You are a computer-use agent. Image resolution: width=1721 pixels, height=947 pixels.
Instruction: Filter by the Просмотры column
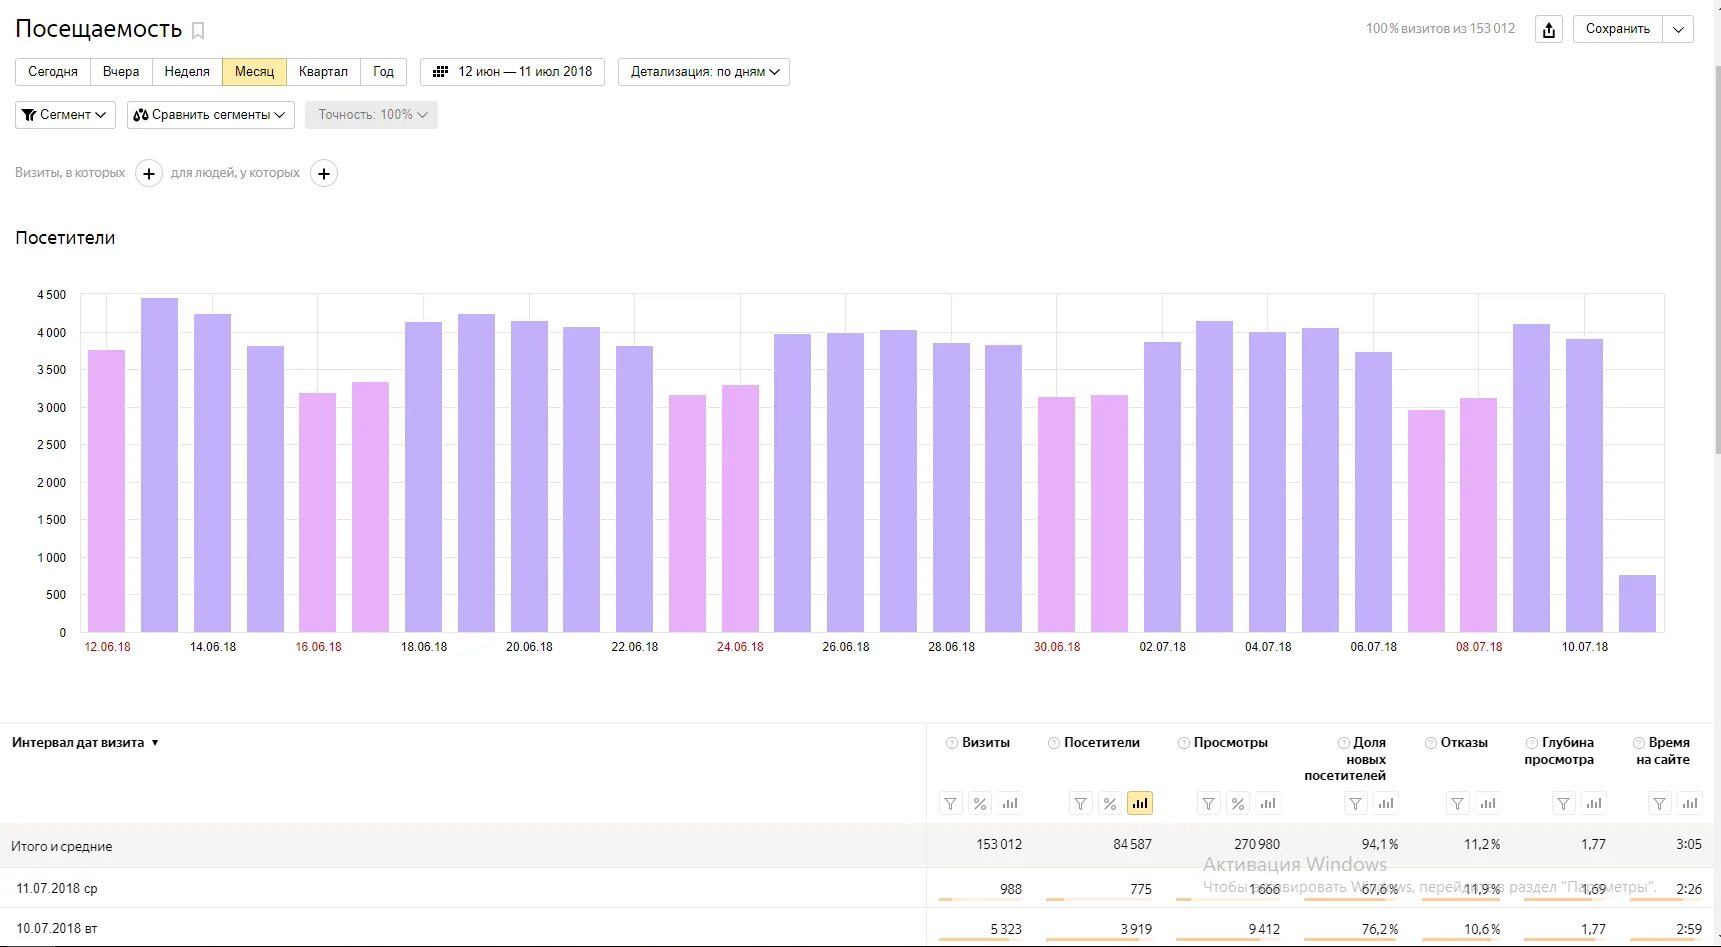1209,803
